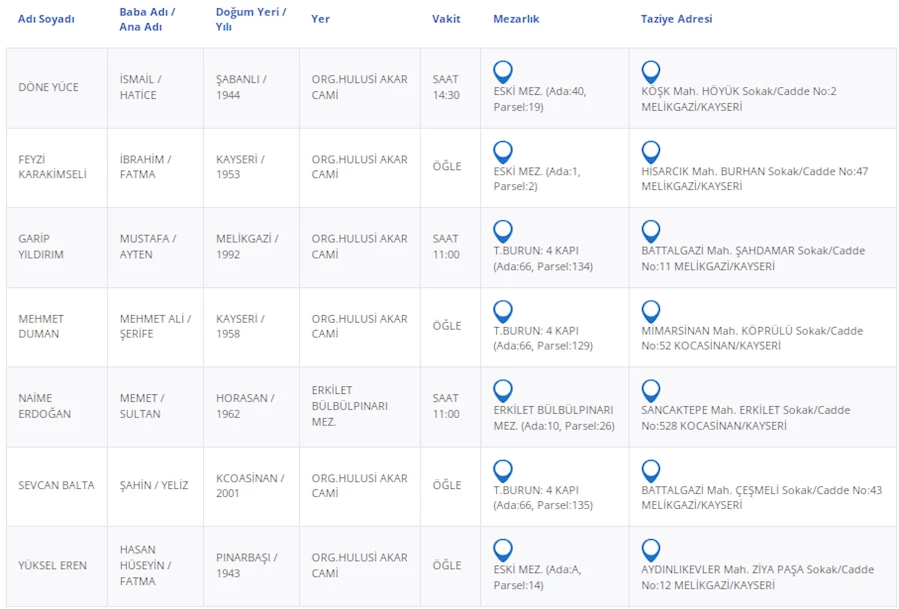899x609 pixels.
Task: Click the Mezarlık column header
Action: click(x=516, y=19)
